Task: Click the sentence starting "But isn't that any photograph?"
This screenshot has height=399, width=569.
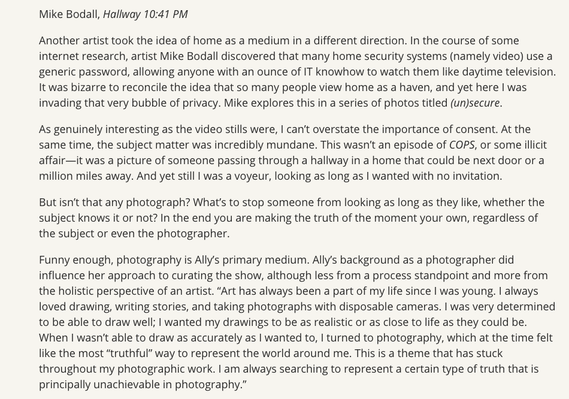Action: click(x=114, y=202)
